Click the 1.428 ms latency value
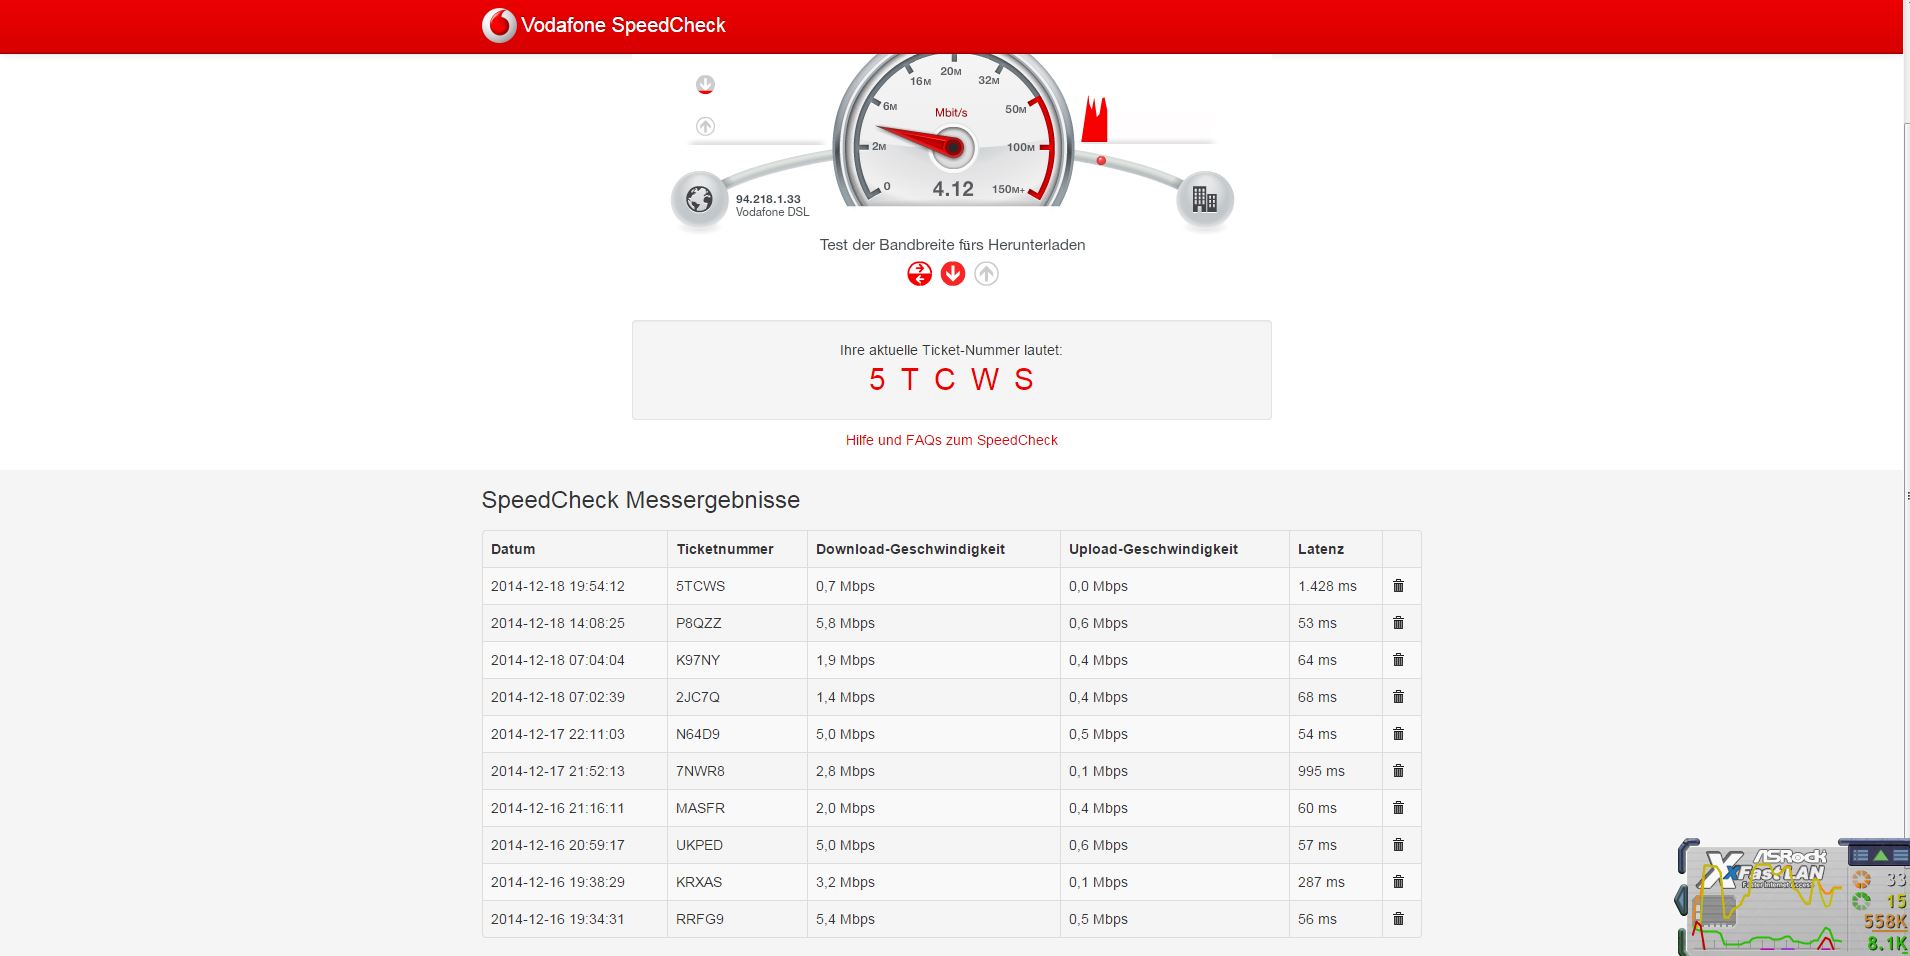Image resolution: width=1910 pixels, height=956 pixels. (1327, 586)
